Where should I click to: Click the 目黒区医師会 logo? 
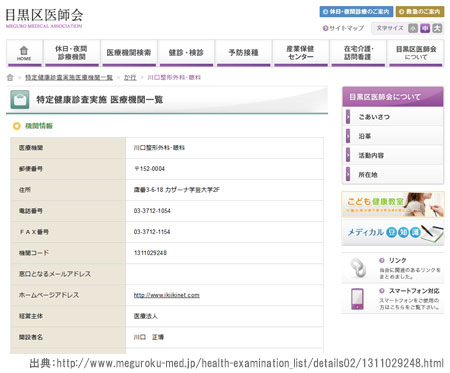click(x=44, y=17)
